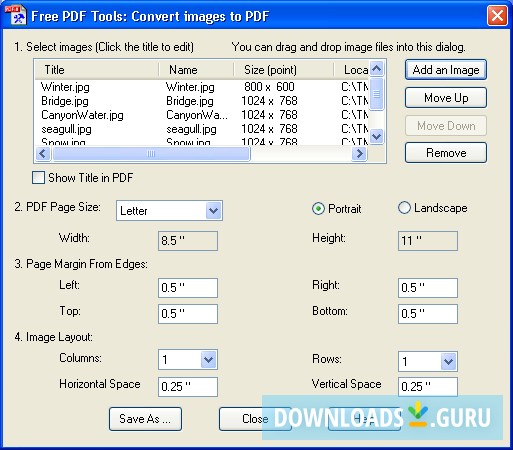Select the Bridge.jpg title in list
The height and width of the screenshot is (450, 513).
pyautogui.click(x=65, y=101)
